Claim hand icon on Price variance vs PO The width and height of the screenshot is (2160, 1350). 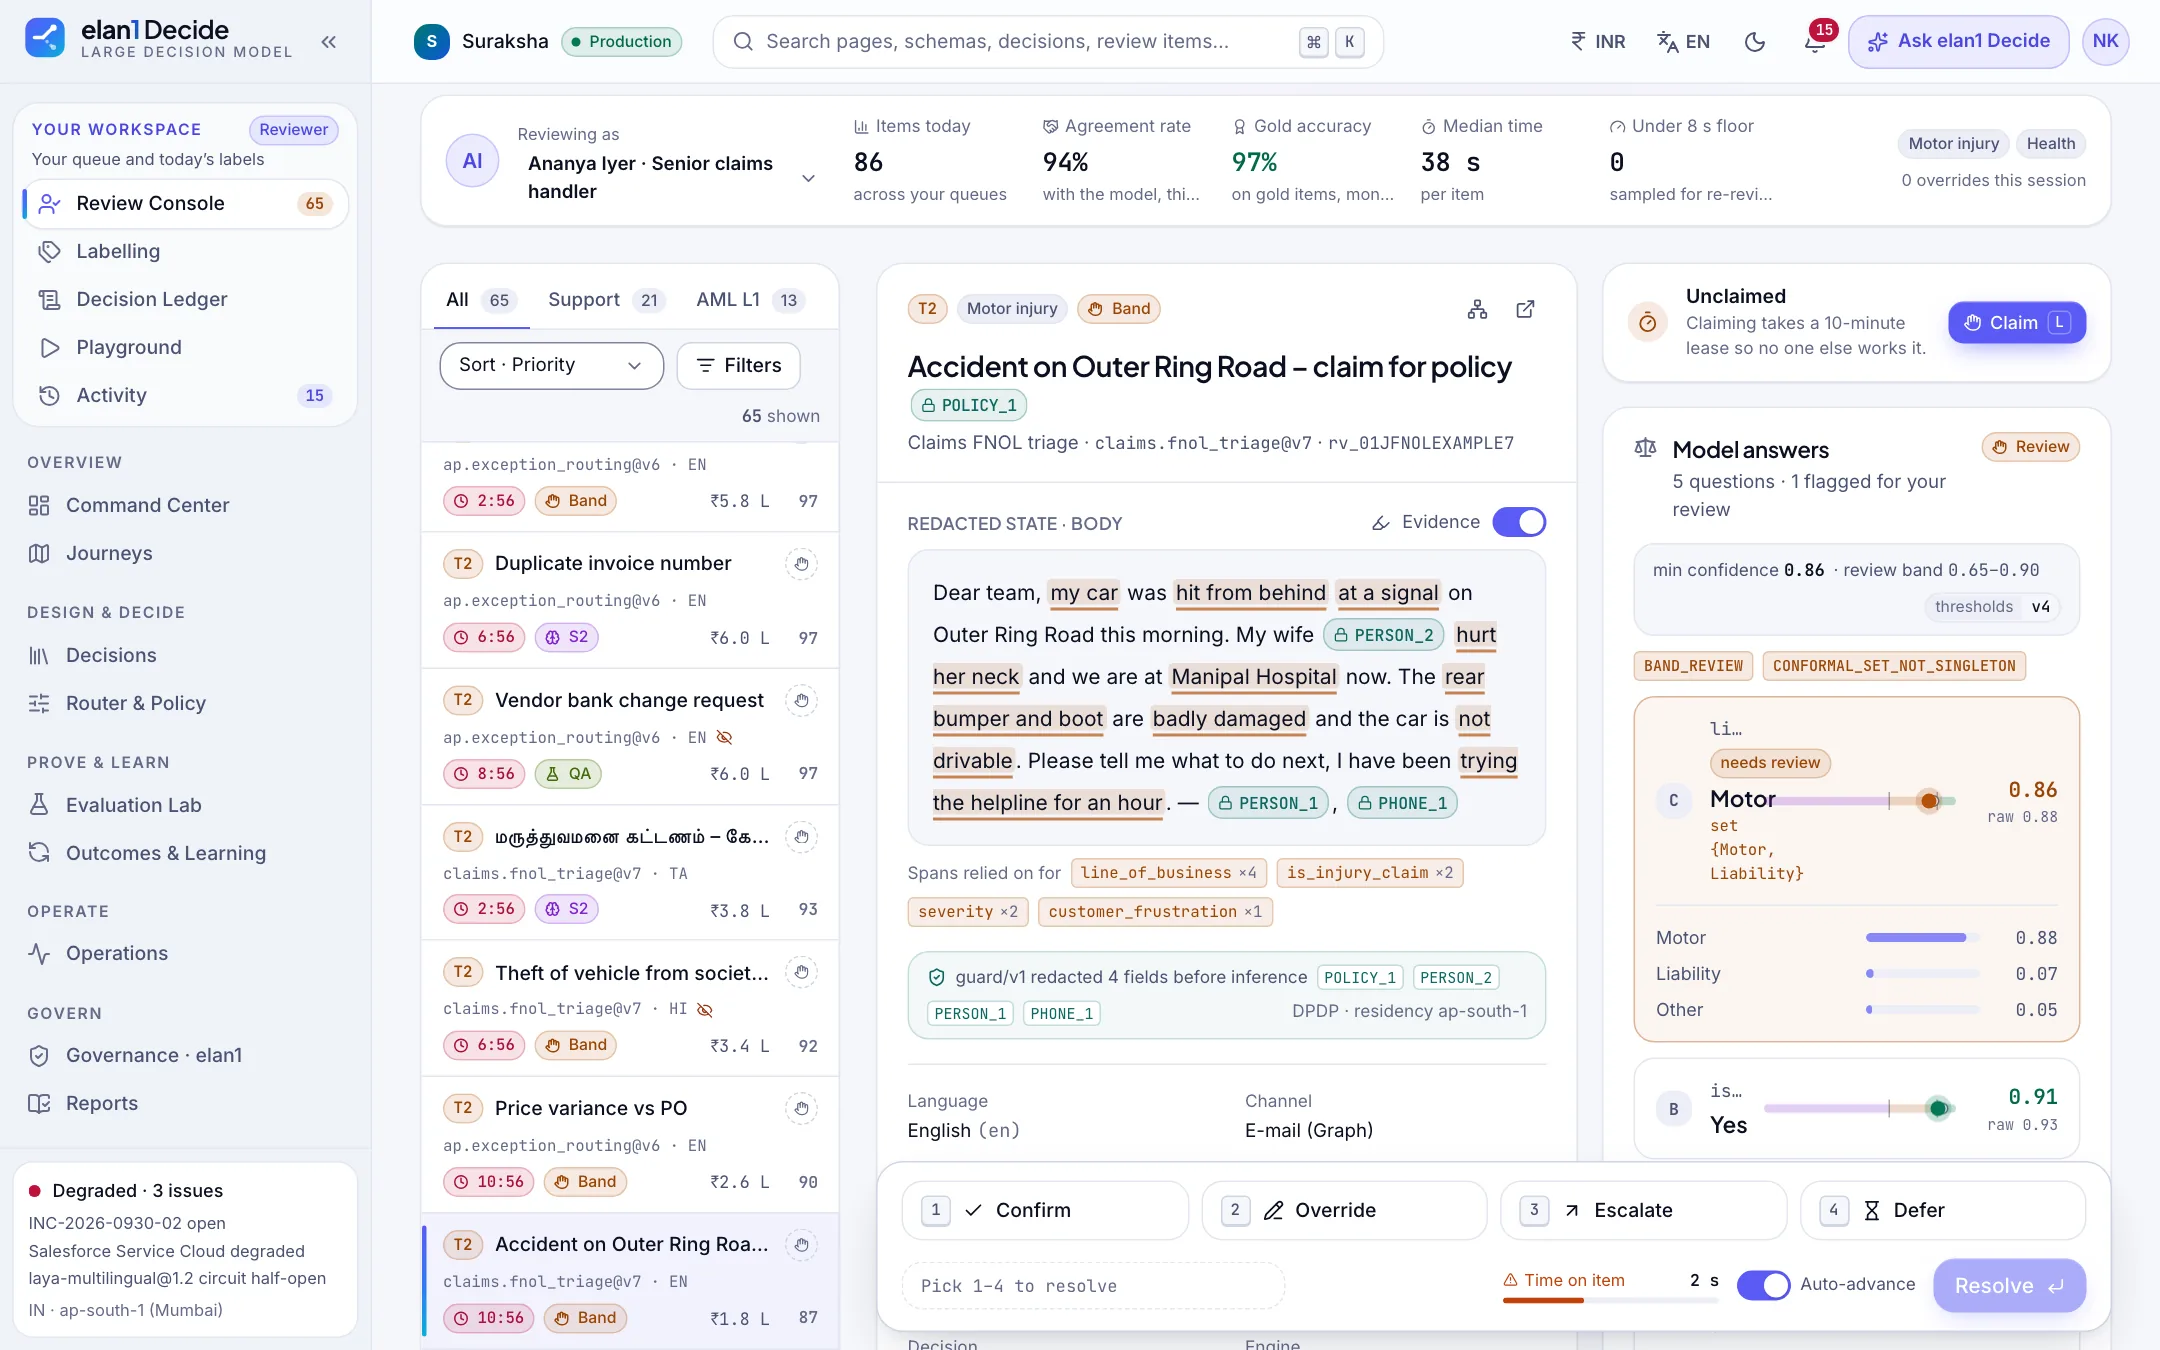click(801, 1109)
